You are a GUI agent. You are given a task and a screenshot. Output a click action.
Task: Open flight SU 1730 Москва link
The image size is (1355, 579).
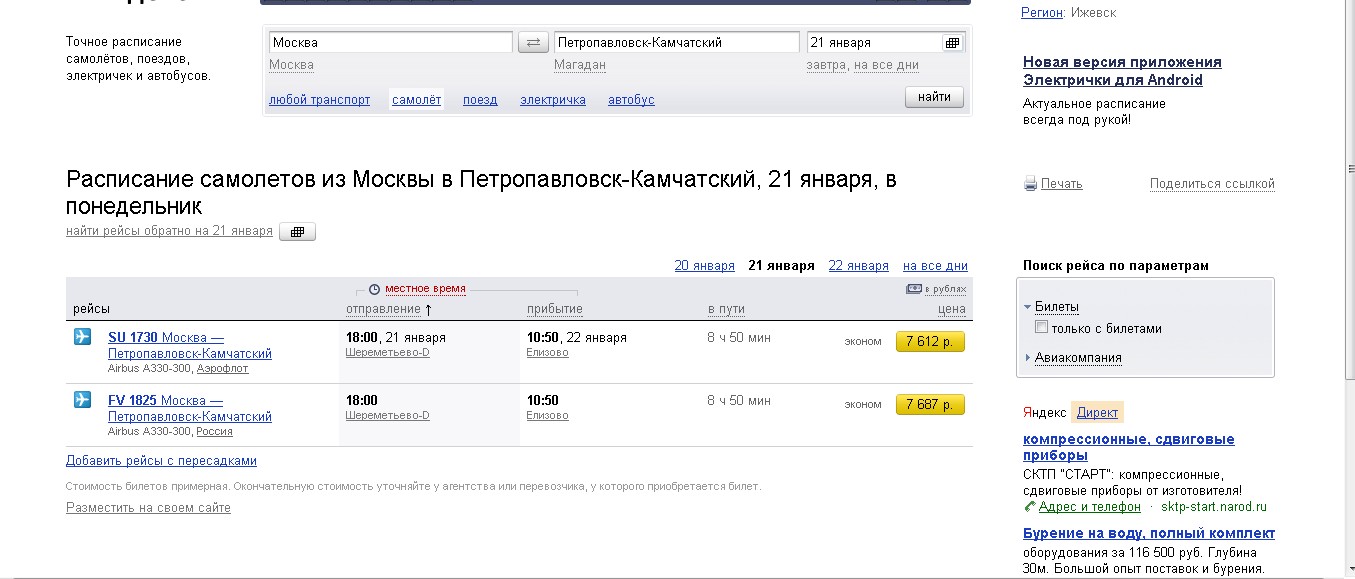point(190,345)
